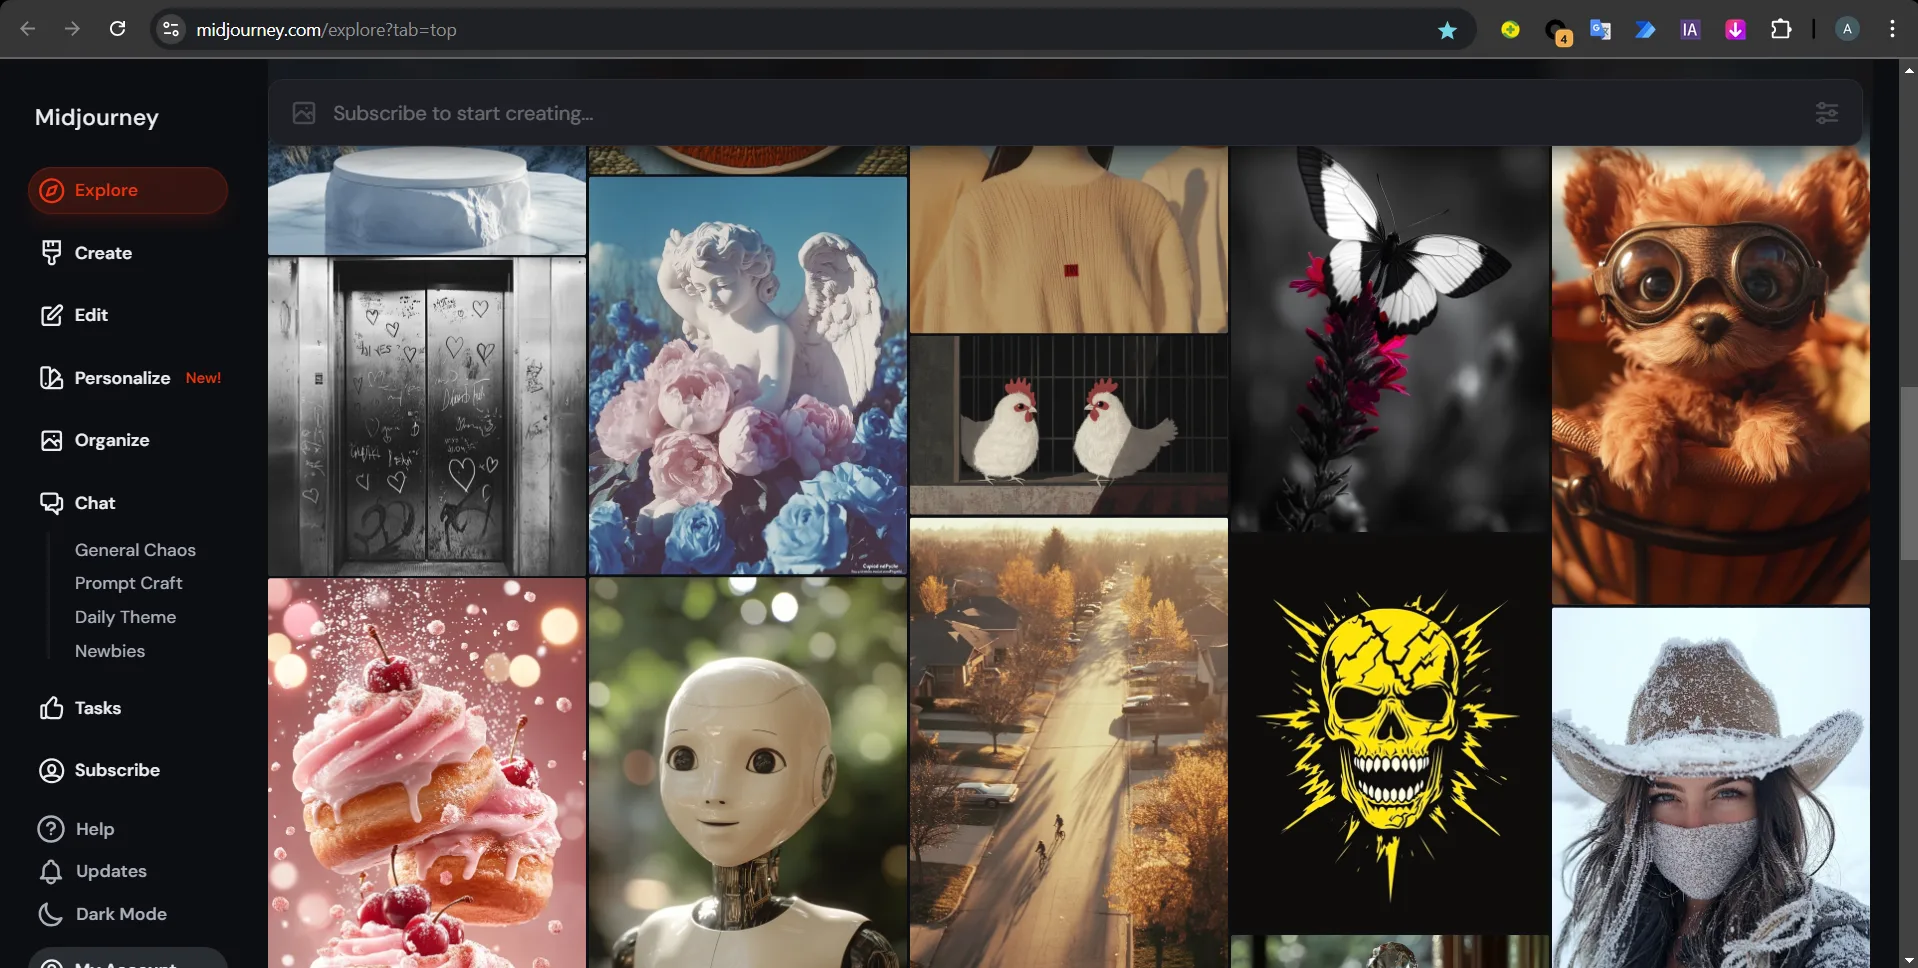Go to Organize gallery
Screen dimensions: 1918x968
(111, 440)
